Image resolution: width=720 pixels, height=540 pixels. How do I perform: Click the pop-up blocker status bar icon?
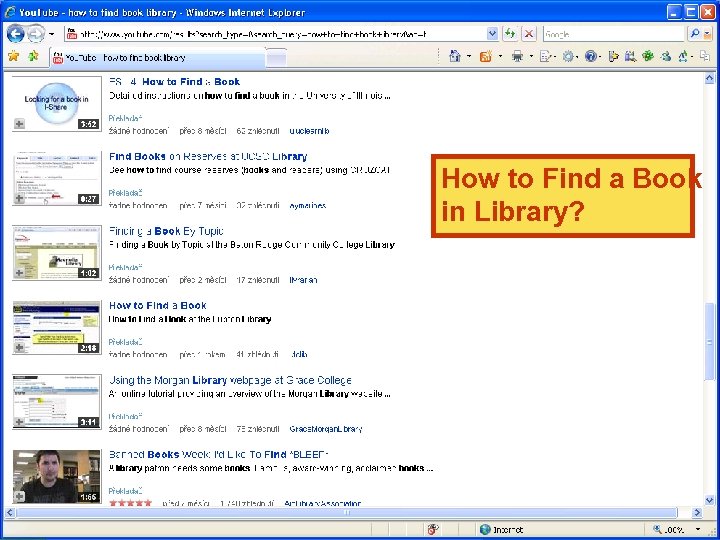432,529
